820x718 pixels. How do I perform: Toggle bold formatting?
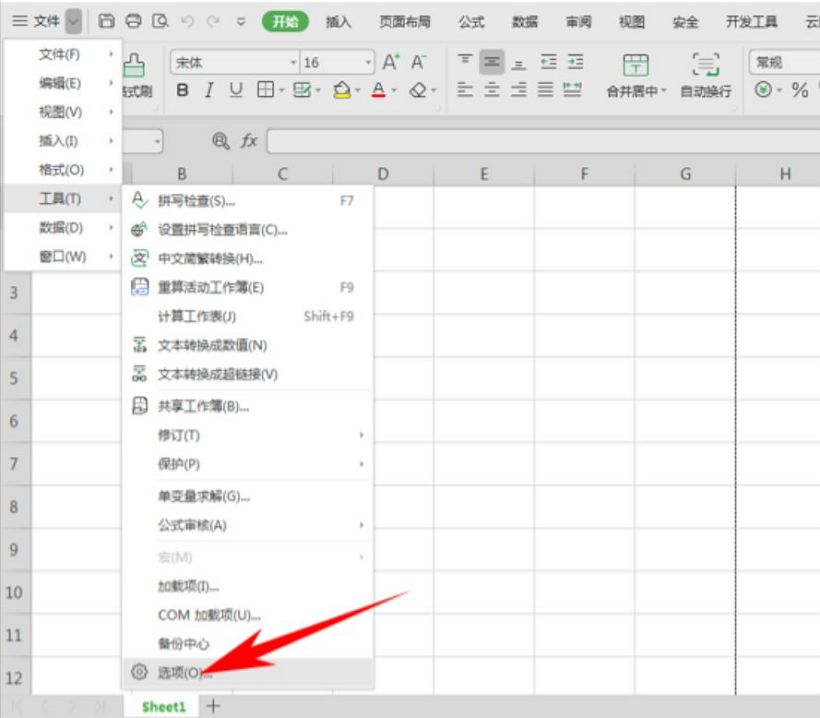[182, 91]
